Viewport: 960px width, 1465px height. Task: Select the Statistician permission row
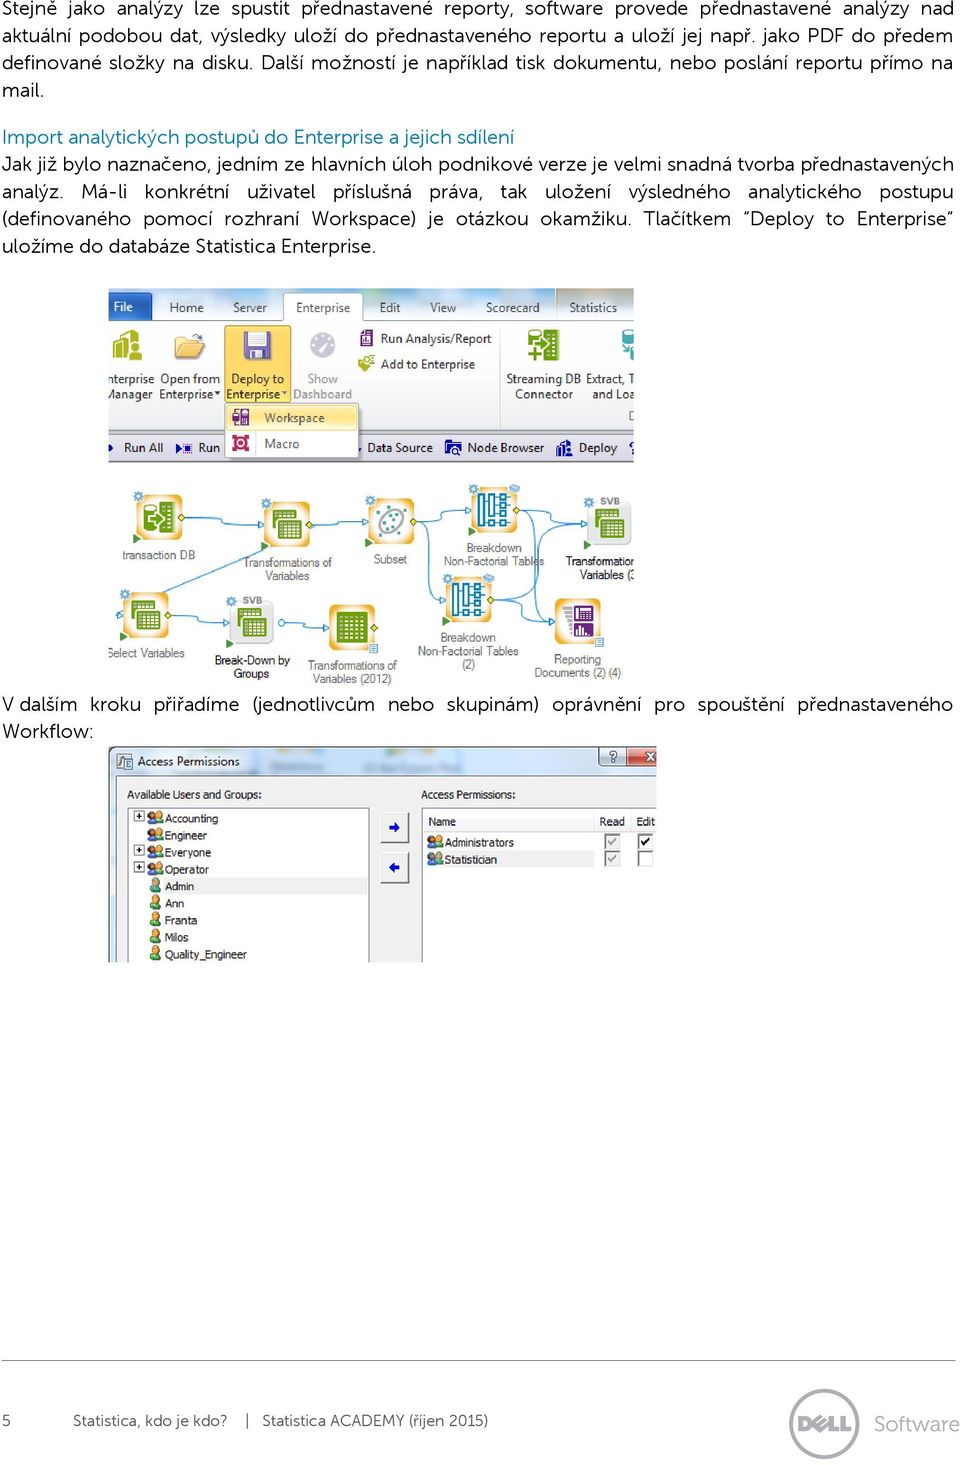point(509,859)
